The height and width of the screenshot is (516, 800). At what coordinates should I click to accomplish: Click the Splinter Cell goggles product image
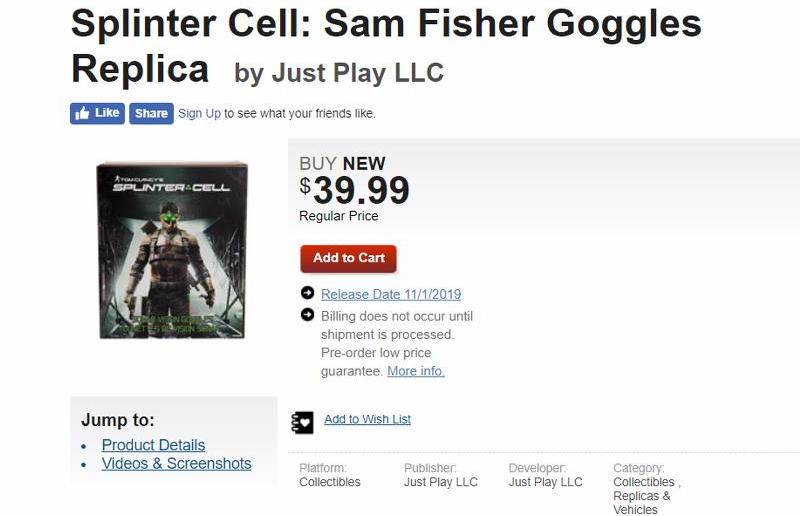tap(171, 250)
